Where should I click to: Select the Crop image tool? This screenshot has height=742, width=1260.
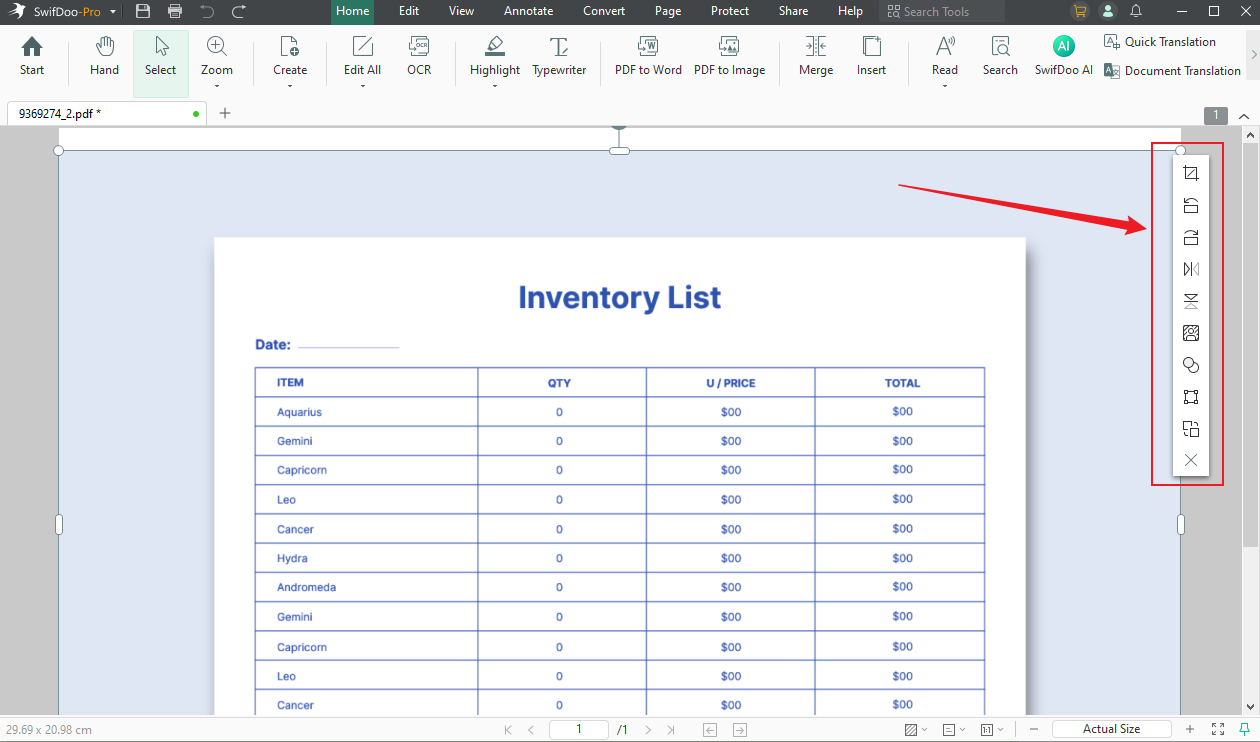coord(1190,173)
